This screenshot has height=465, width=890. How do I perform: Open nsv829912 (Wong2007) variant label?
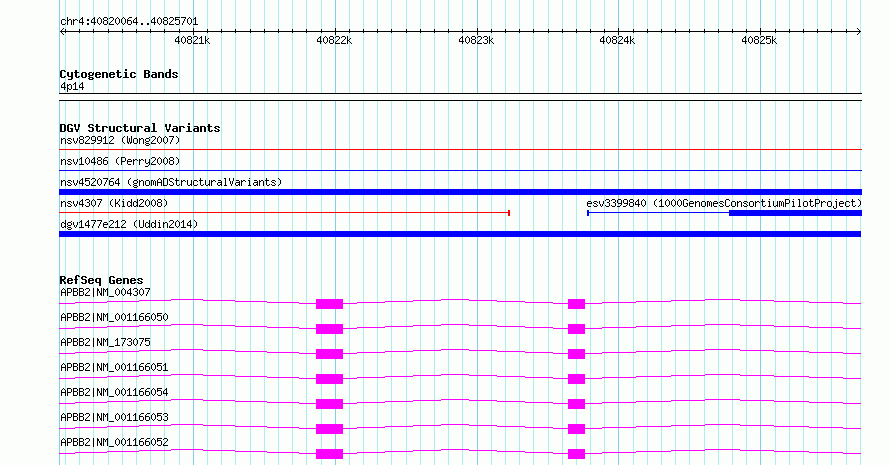tap(120, 140)
